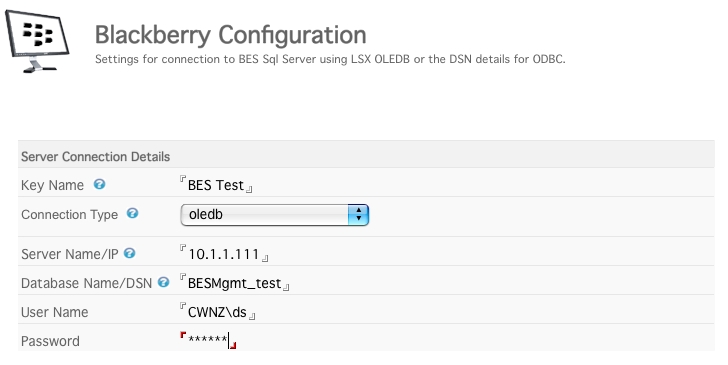Focus the Key Name field BES Test
Image resolution: width=728 pixels, height=365 pixels.
[216, 185]
